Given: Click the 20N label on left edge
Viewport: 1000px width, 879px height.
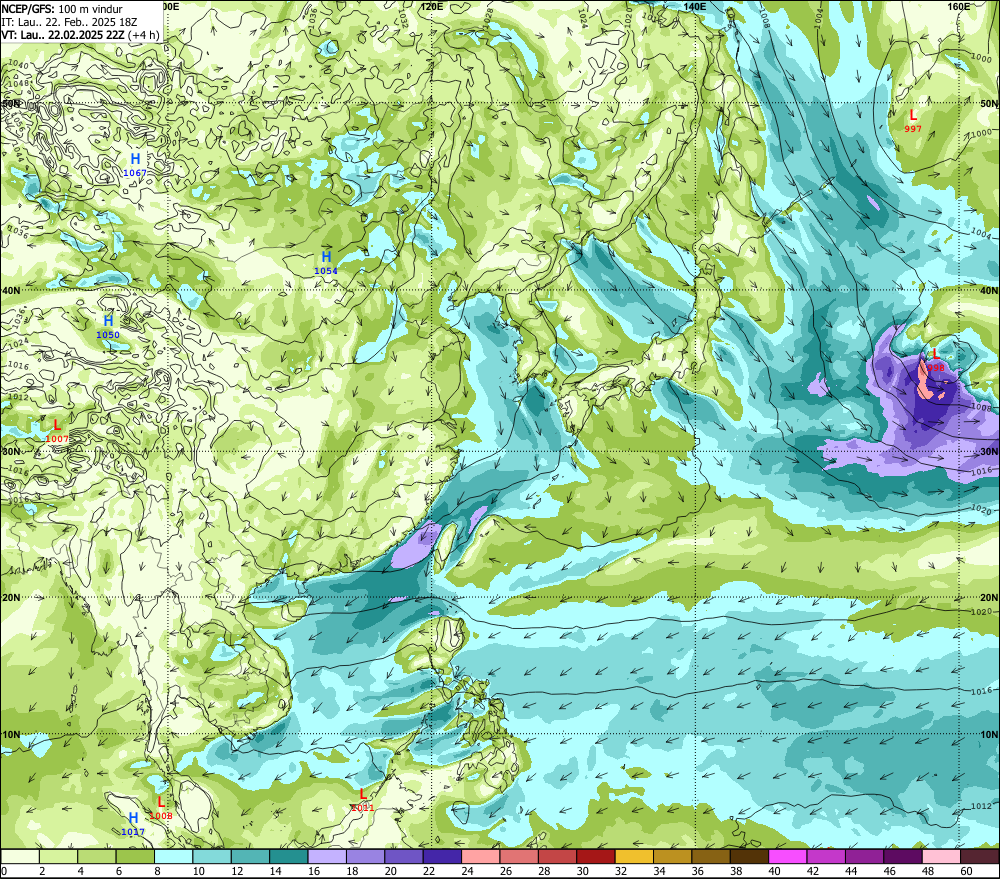Looking at the screenshot, I should click(11, 598).
